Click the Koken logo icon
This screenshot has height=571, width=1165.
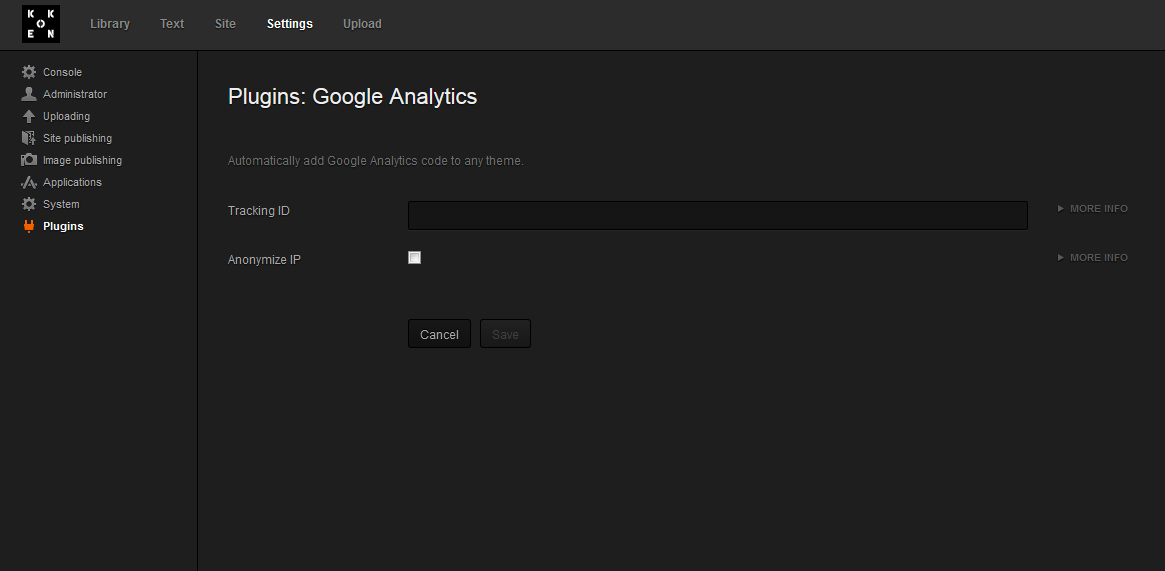coord(41,24)
